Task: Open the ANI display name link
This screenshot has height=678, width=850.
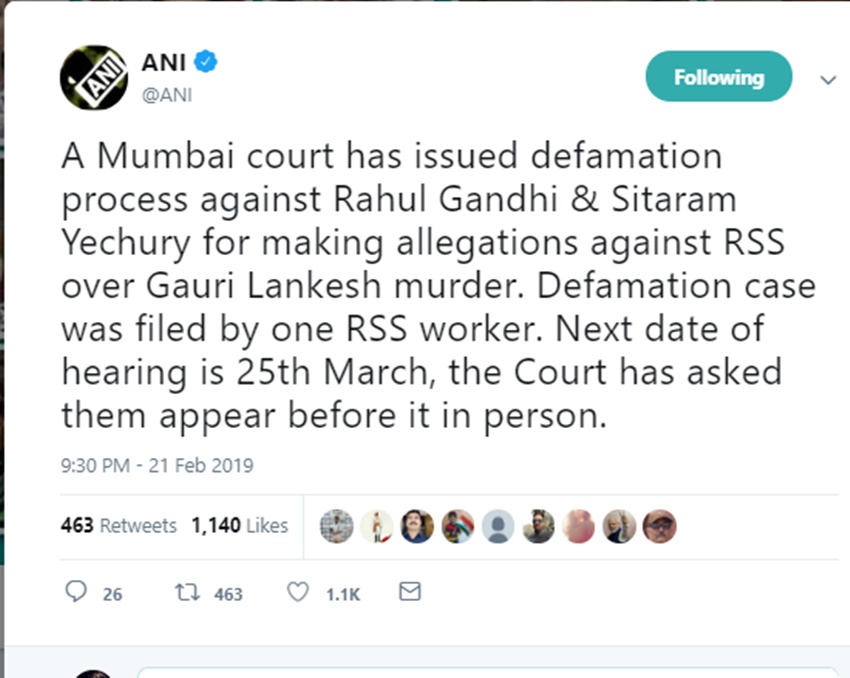Action: 164,63
